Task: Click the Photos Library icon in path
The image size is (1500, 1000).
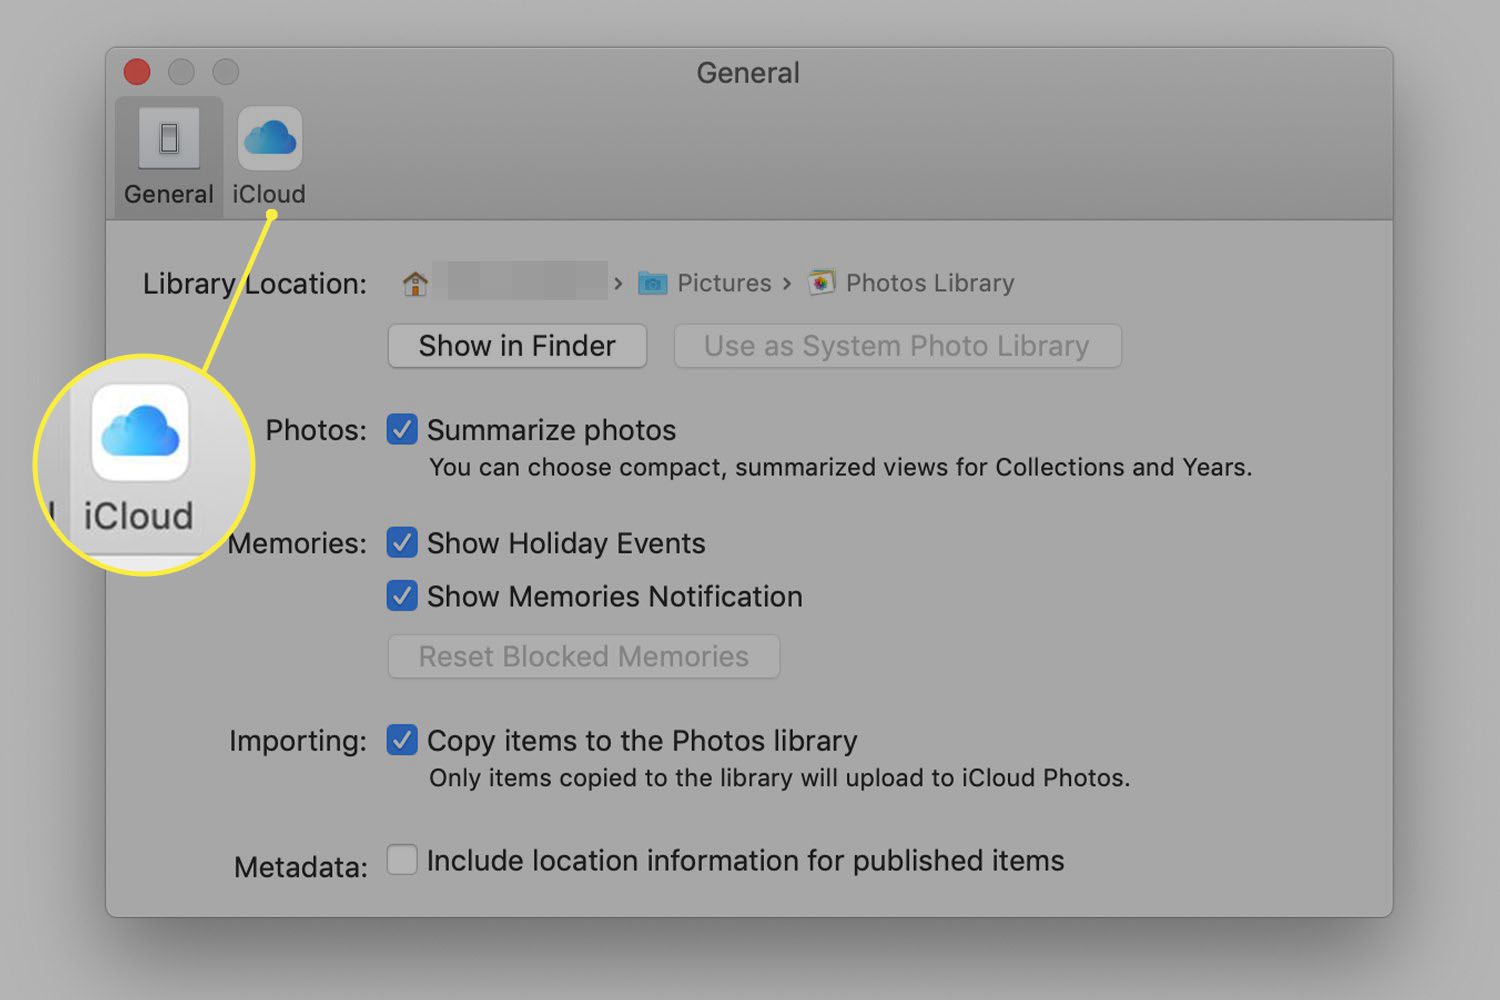Action: click(x=821, y=283)
